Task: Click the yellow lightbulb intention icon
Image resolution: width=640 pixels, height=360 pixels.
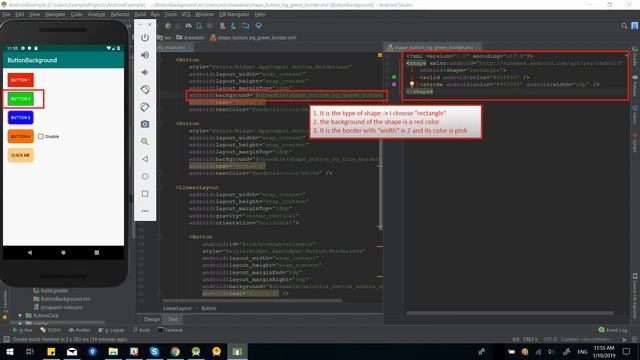Action: click(x=412, y=84)
